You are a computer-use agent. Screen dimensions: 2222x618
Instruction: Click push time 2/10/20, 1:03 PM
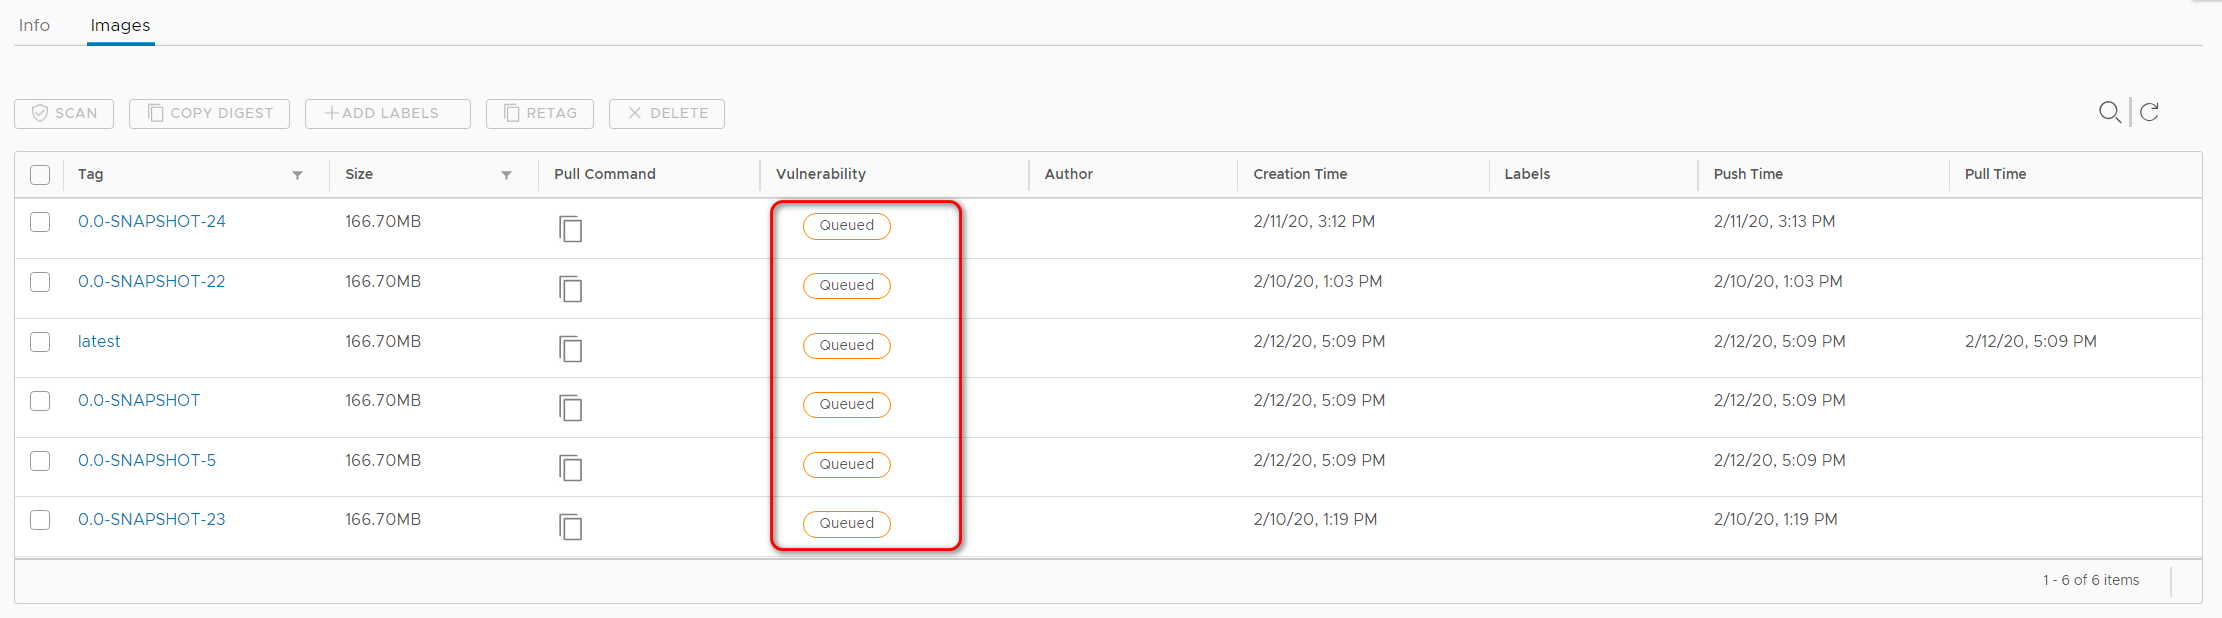point(1778,281)
